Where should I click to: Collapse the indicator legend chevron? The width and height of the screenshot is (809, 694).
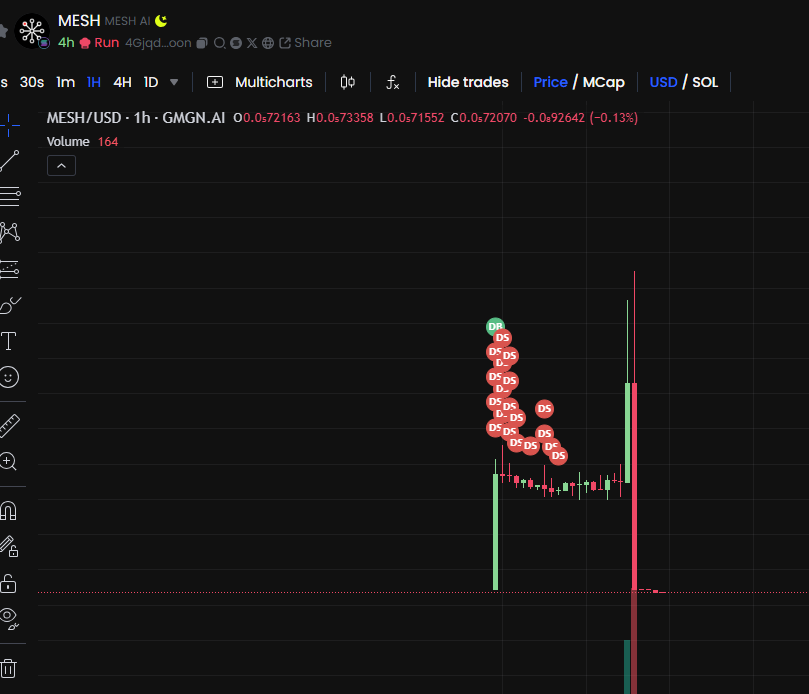coord(61,166)
